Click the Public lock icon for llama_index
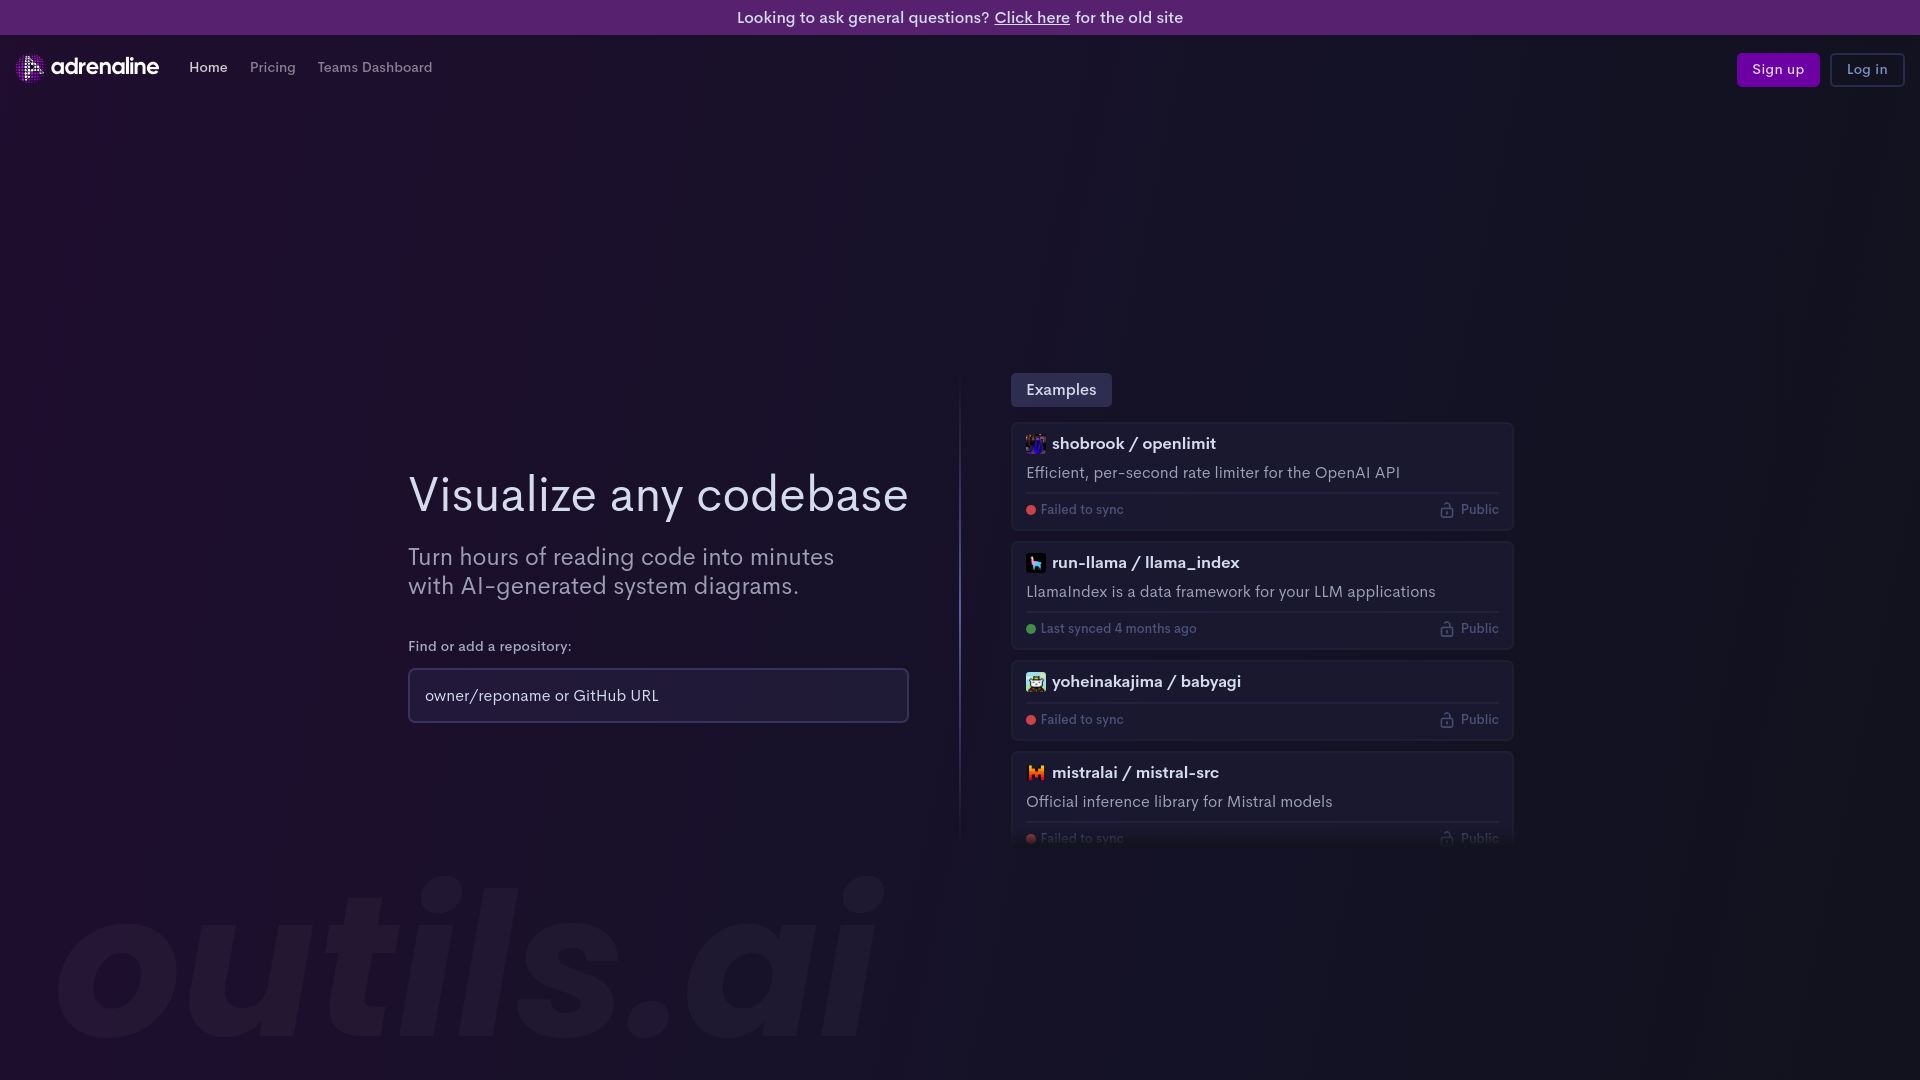This screenshot has height=1080, width=1920. point(1447,629)
